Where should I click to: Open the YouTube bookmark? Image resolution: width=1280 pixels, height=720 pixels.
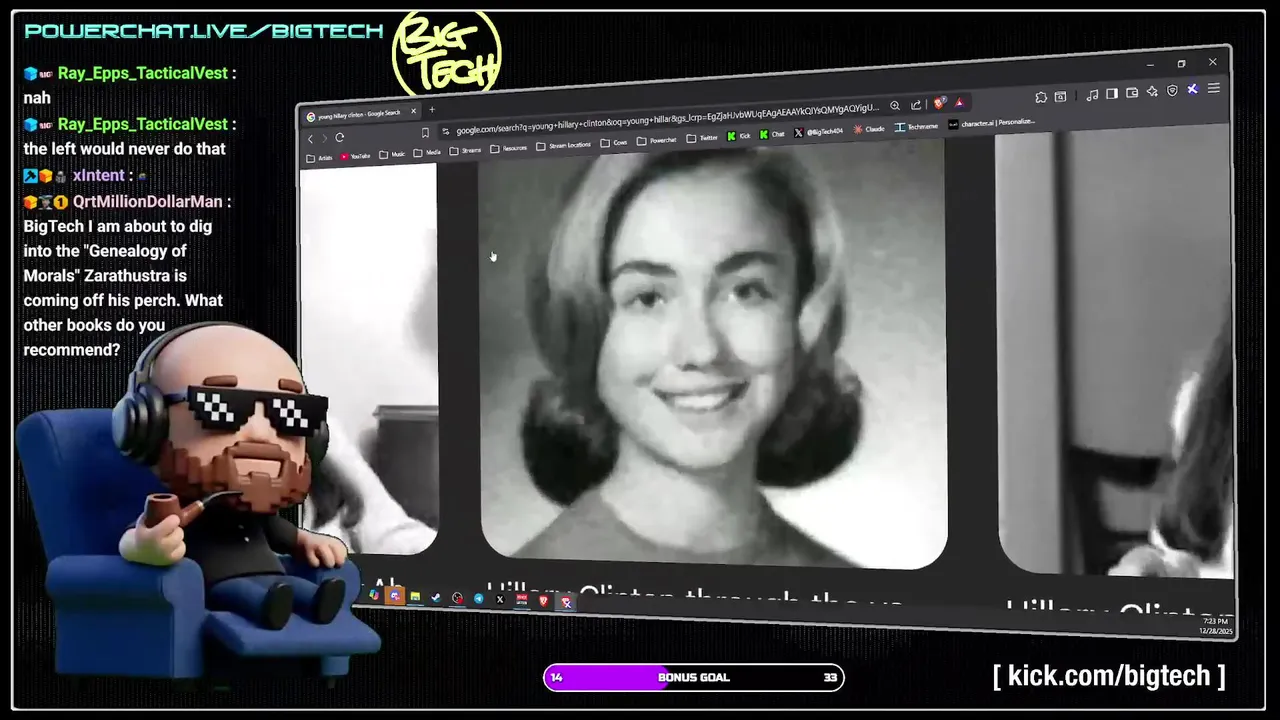point(355,156)
